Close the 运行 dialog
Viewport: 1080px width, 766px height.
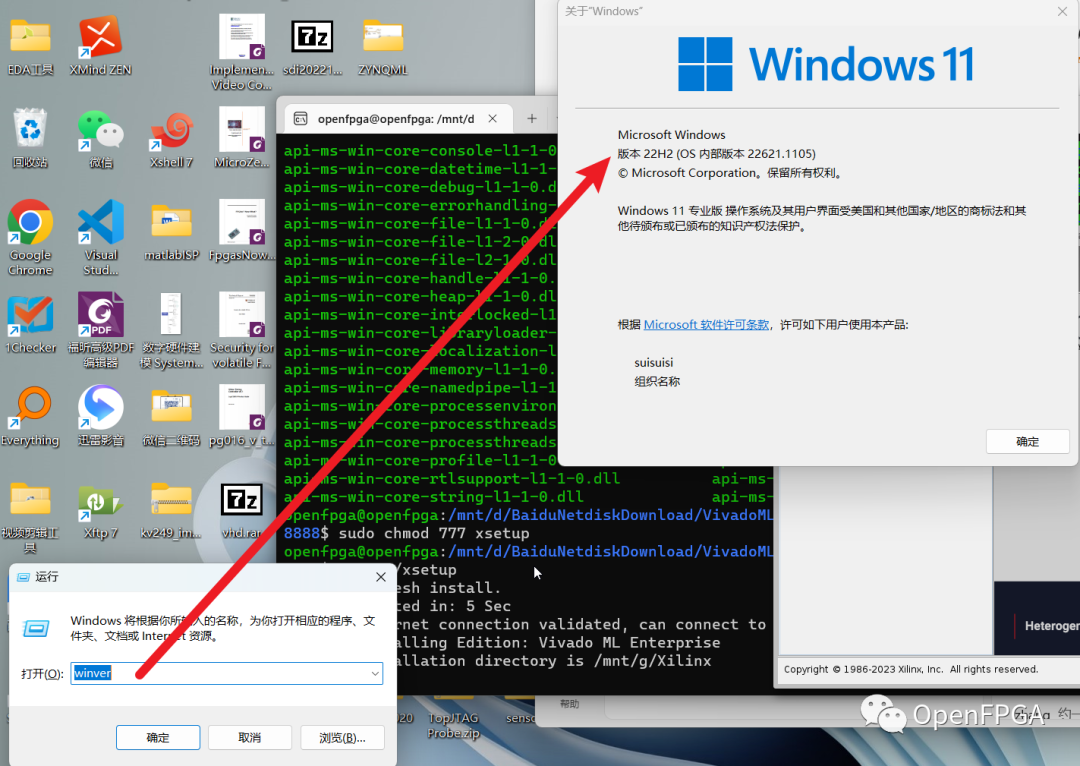click(x=381, y=577)
